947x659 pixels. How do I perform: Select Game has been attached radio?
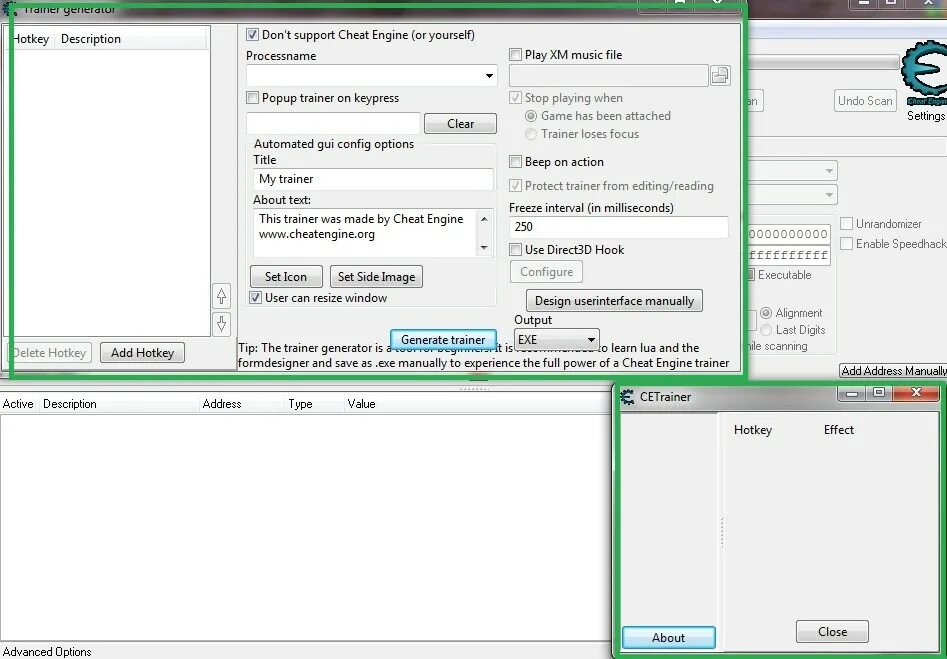(x=531, y=116)
